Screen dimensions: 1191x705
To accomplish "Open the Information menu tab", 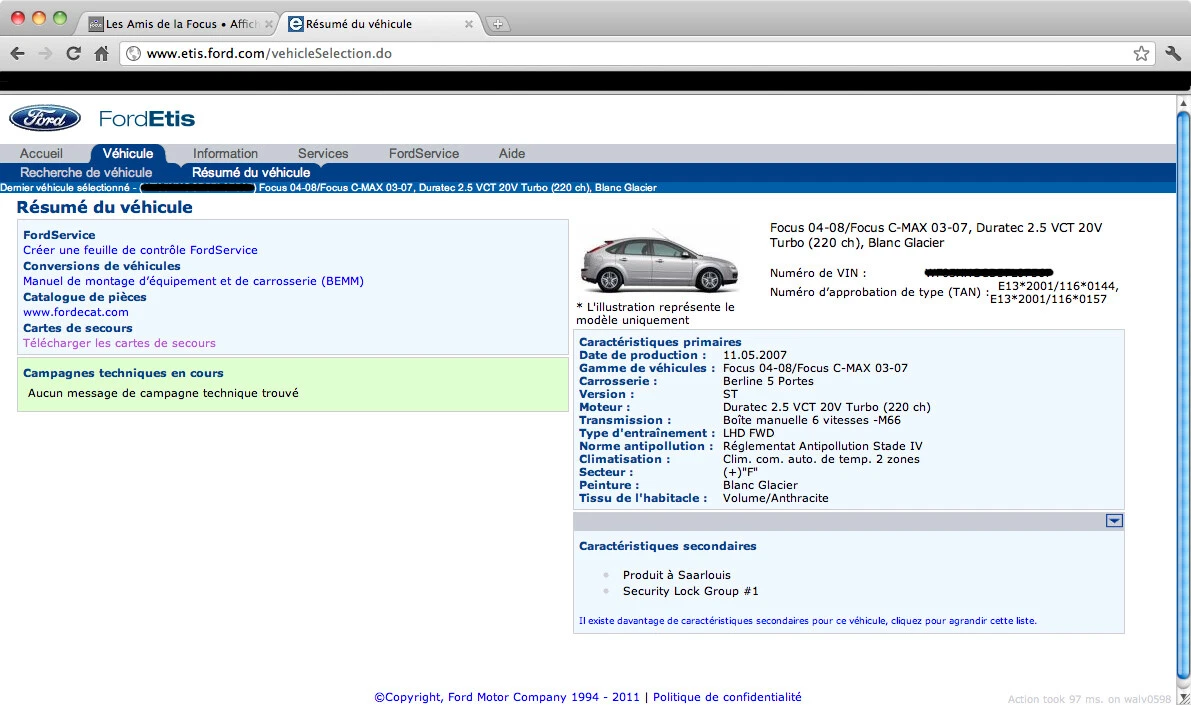I will coord(225,154).
